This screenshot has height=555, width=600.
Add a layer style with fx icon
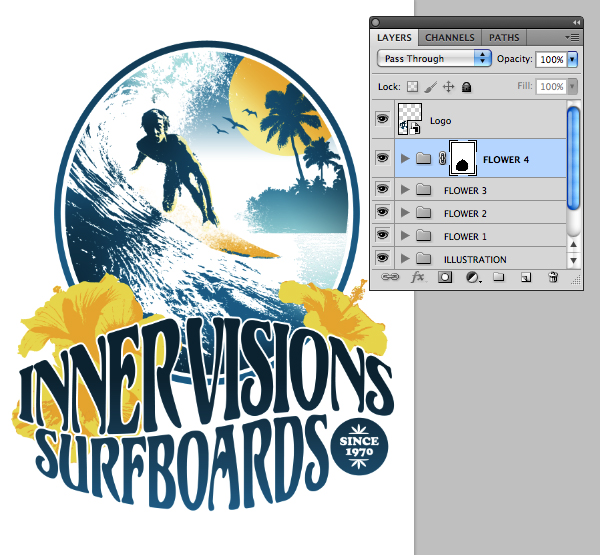(417, 277)
